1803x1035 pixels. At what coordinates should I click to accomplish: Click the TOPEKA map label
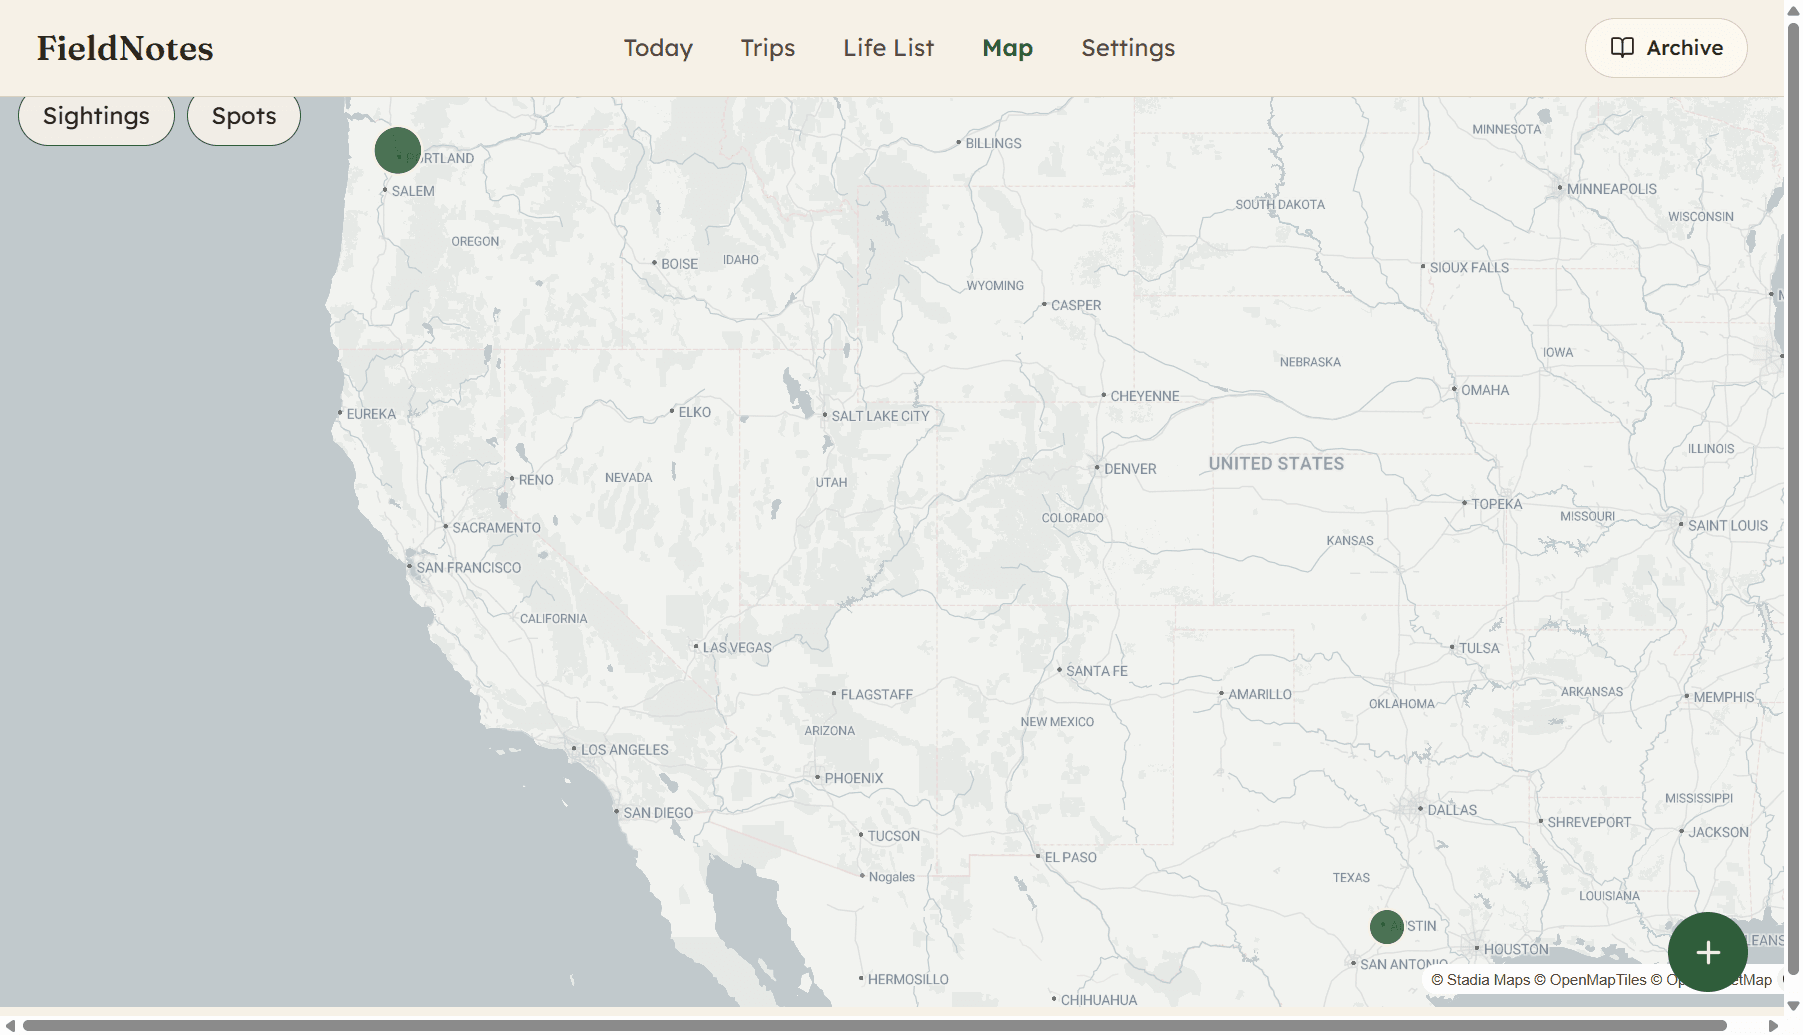[x=1497, y=505]
